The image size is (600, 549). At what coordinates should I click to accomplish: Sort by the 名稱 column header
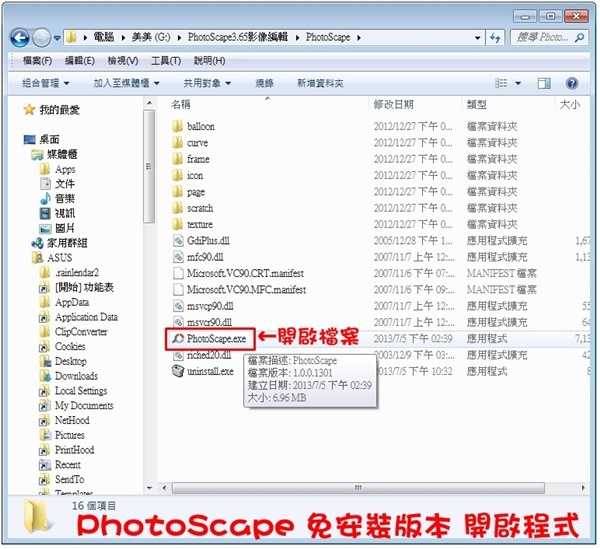tap(181, 104)
